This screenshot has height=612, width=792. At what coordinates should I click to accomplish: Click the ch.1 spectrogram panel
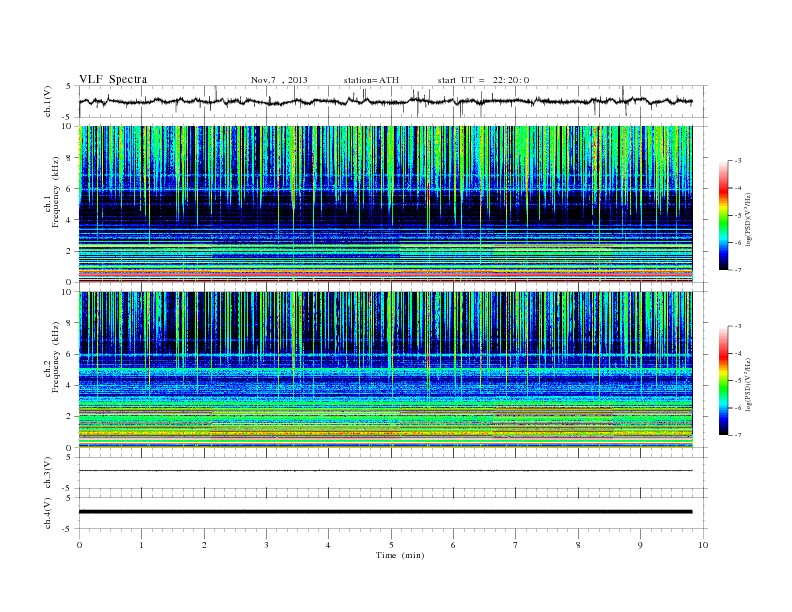pos(386,204)
